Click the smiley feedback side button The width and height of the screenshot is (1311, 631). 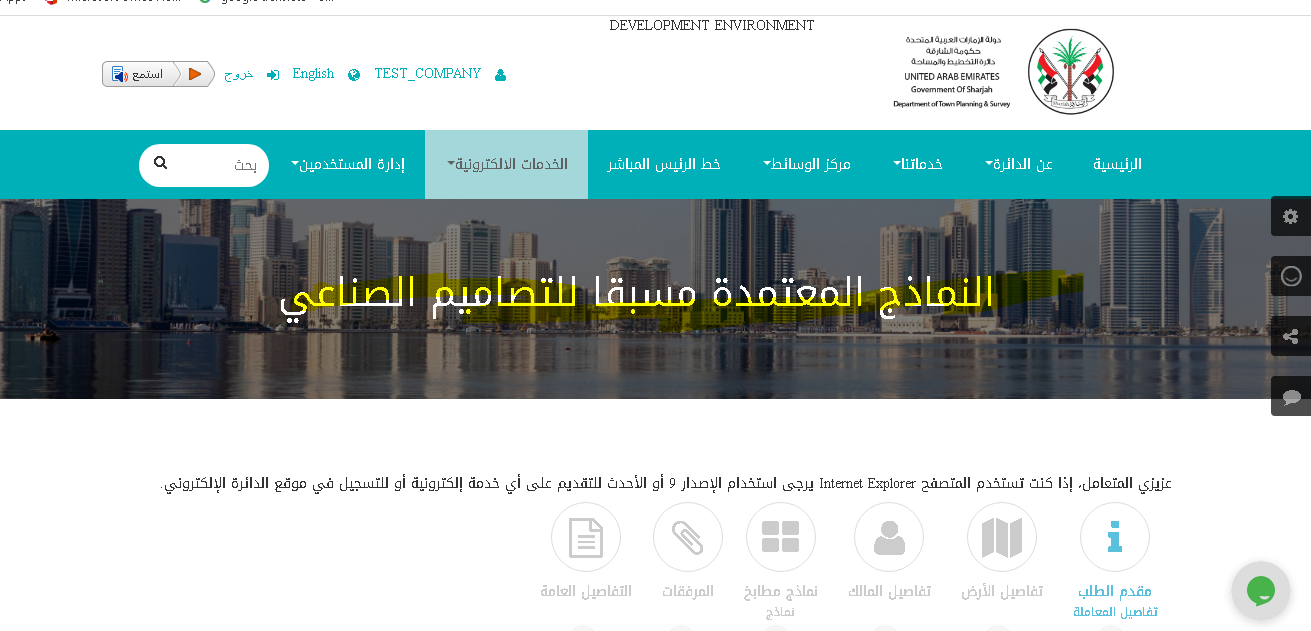click(1291, 276)
